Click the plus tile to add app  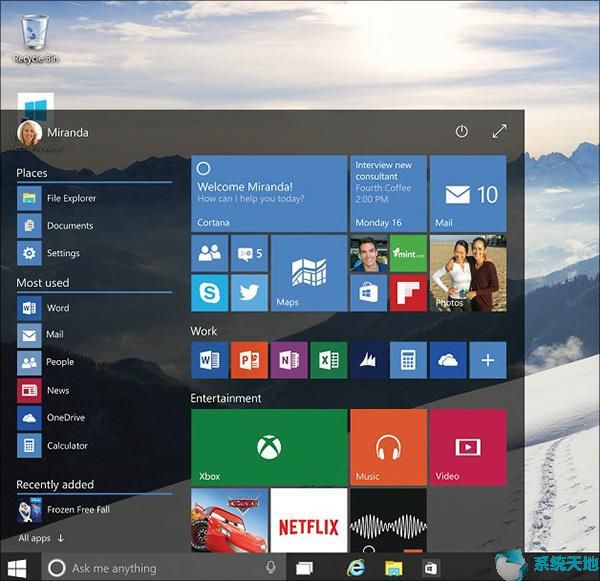click(x=488, y=360)
